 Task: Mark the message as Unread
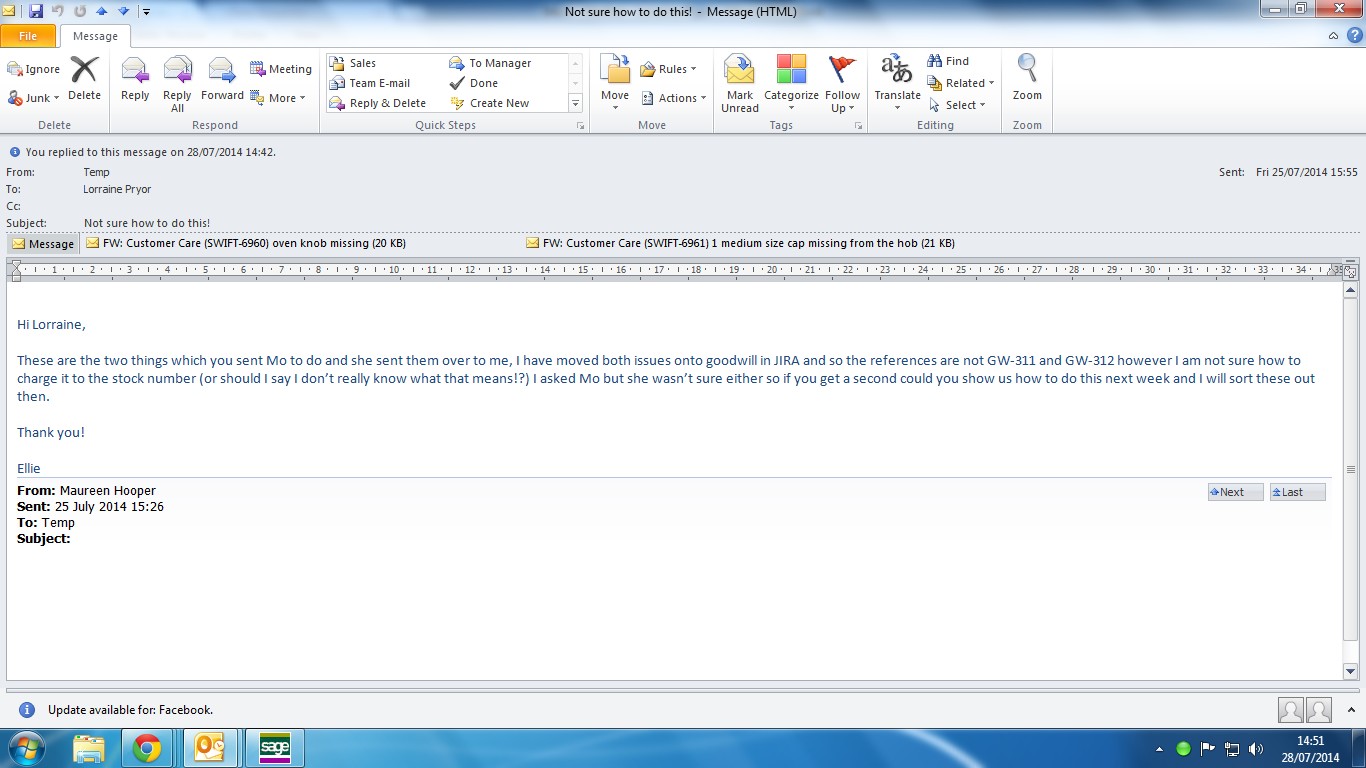[740, 84]
